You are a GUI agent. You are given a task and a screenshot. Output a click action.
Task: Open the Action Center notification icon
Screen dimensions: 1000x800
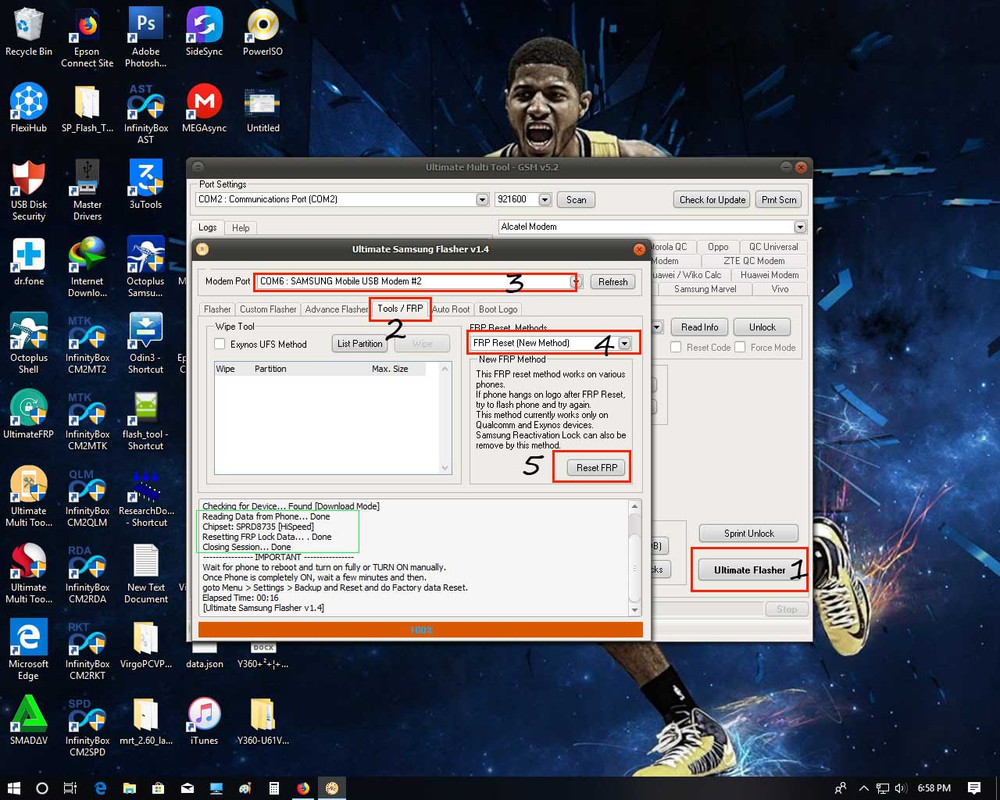pos(974,788)
